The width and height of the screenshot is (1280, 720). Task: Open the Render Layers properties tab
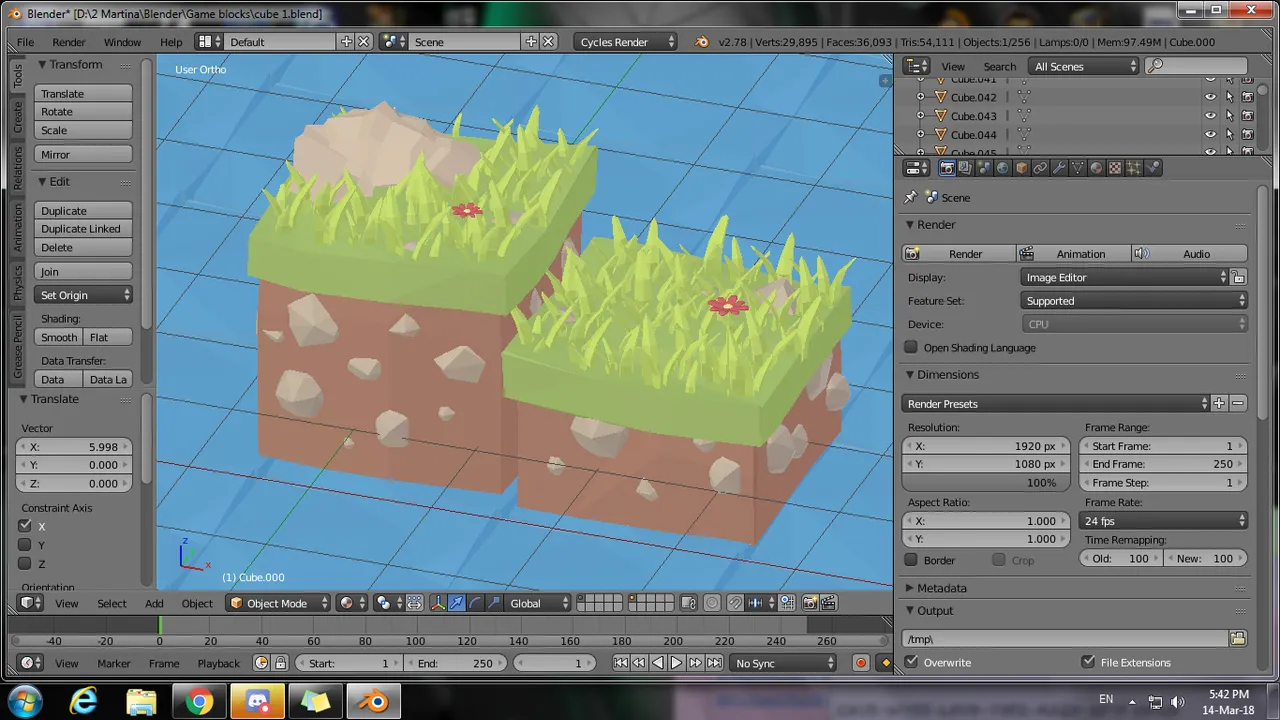tap(966, 168)
